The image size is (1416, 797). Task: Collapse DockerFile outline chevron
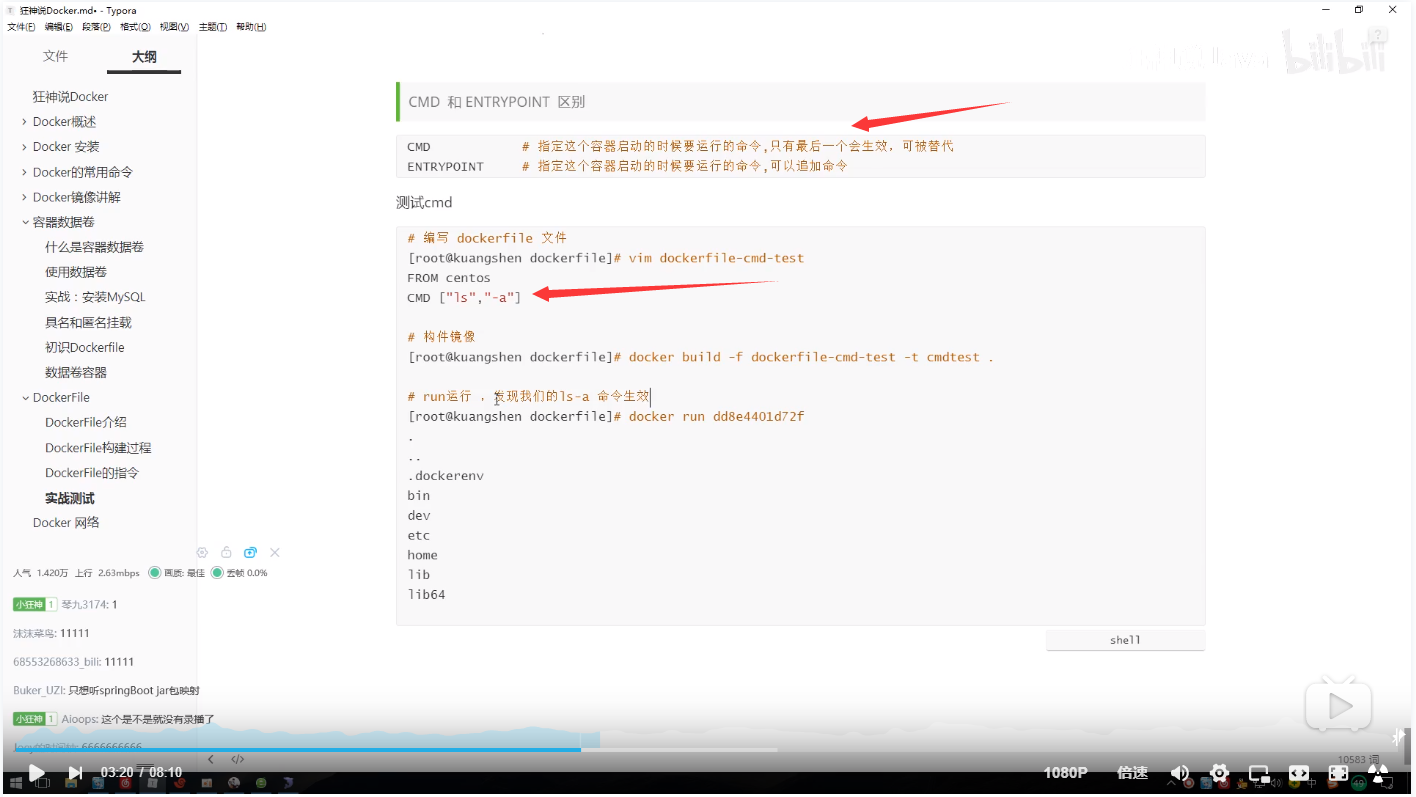tap(25, 397)
